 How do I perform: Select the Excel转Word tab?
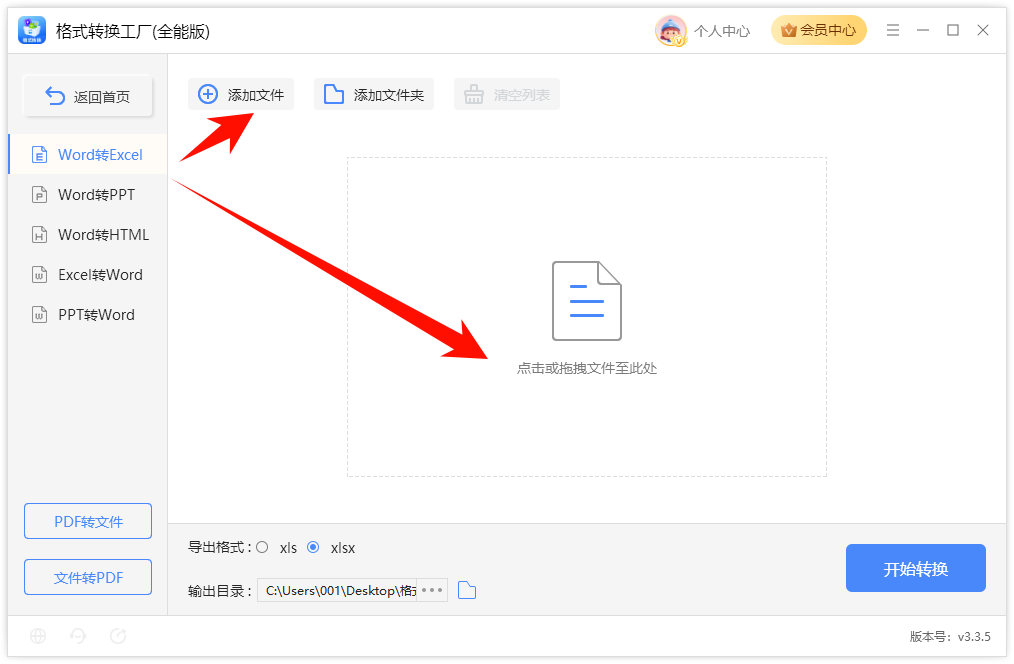click(88, 275)
